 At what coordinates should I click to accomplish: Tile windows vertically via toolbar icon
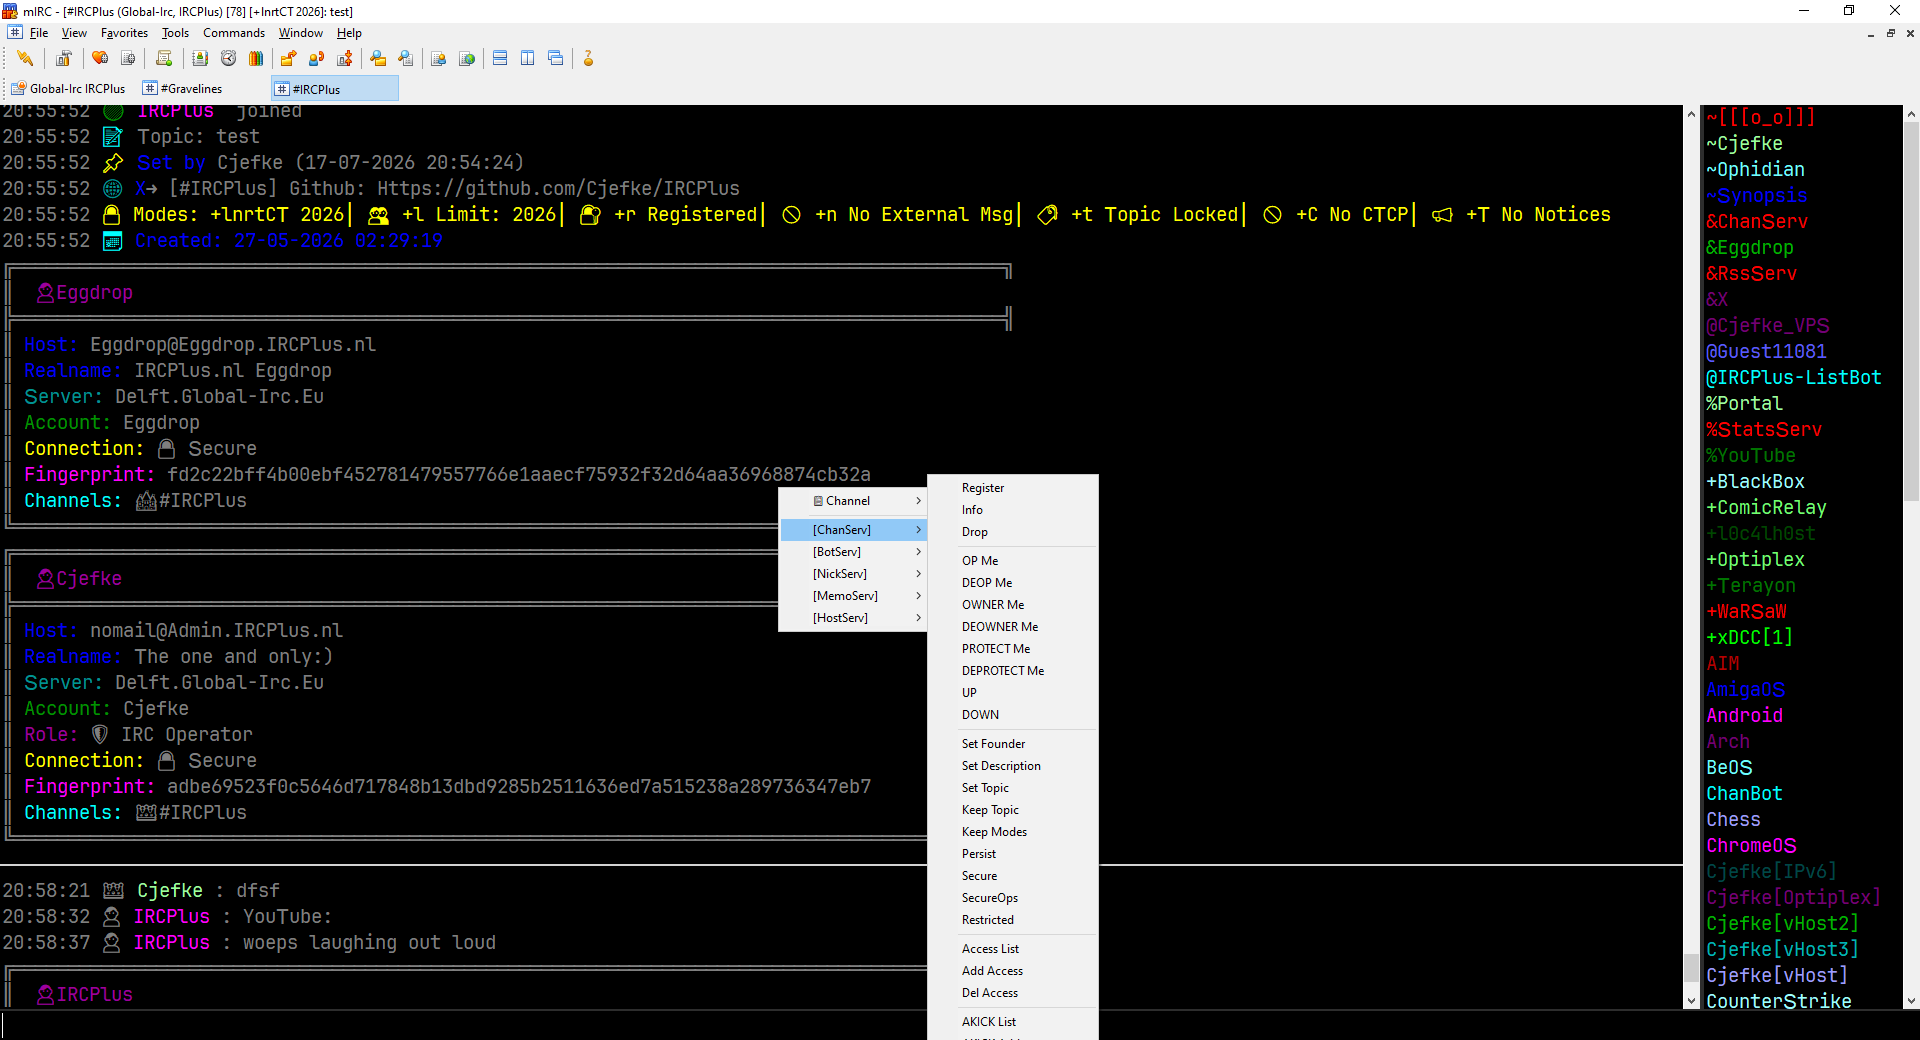point(528,58)
